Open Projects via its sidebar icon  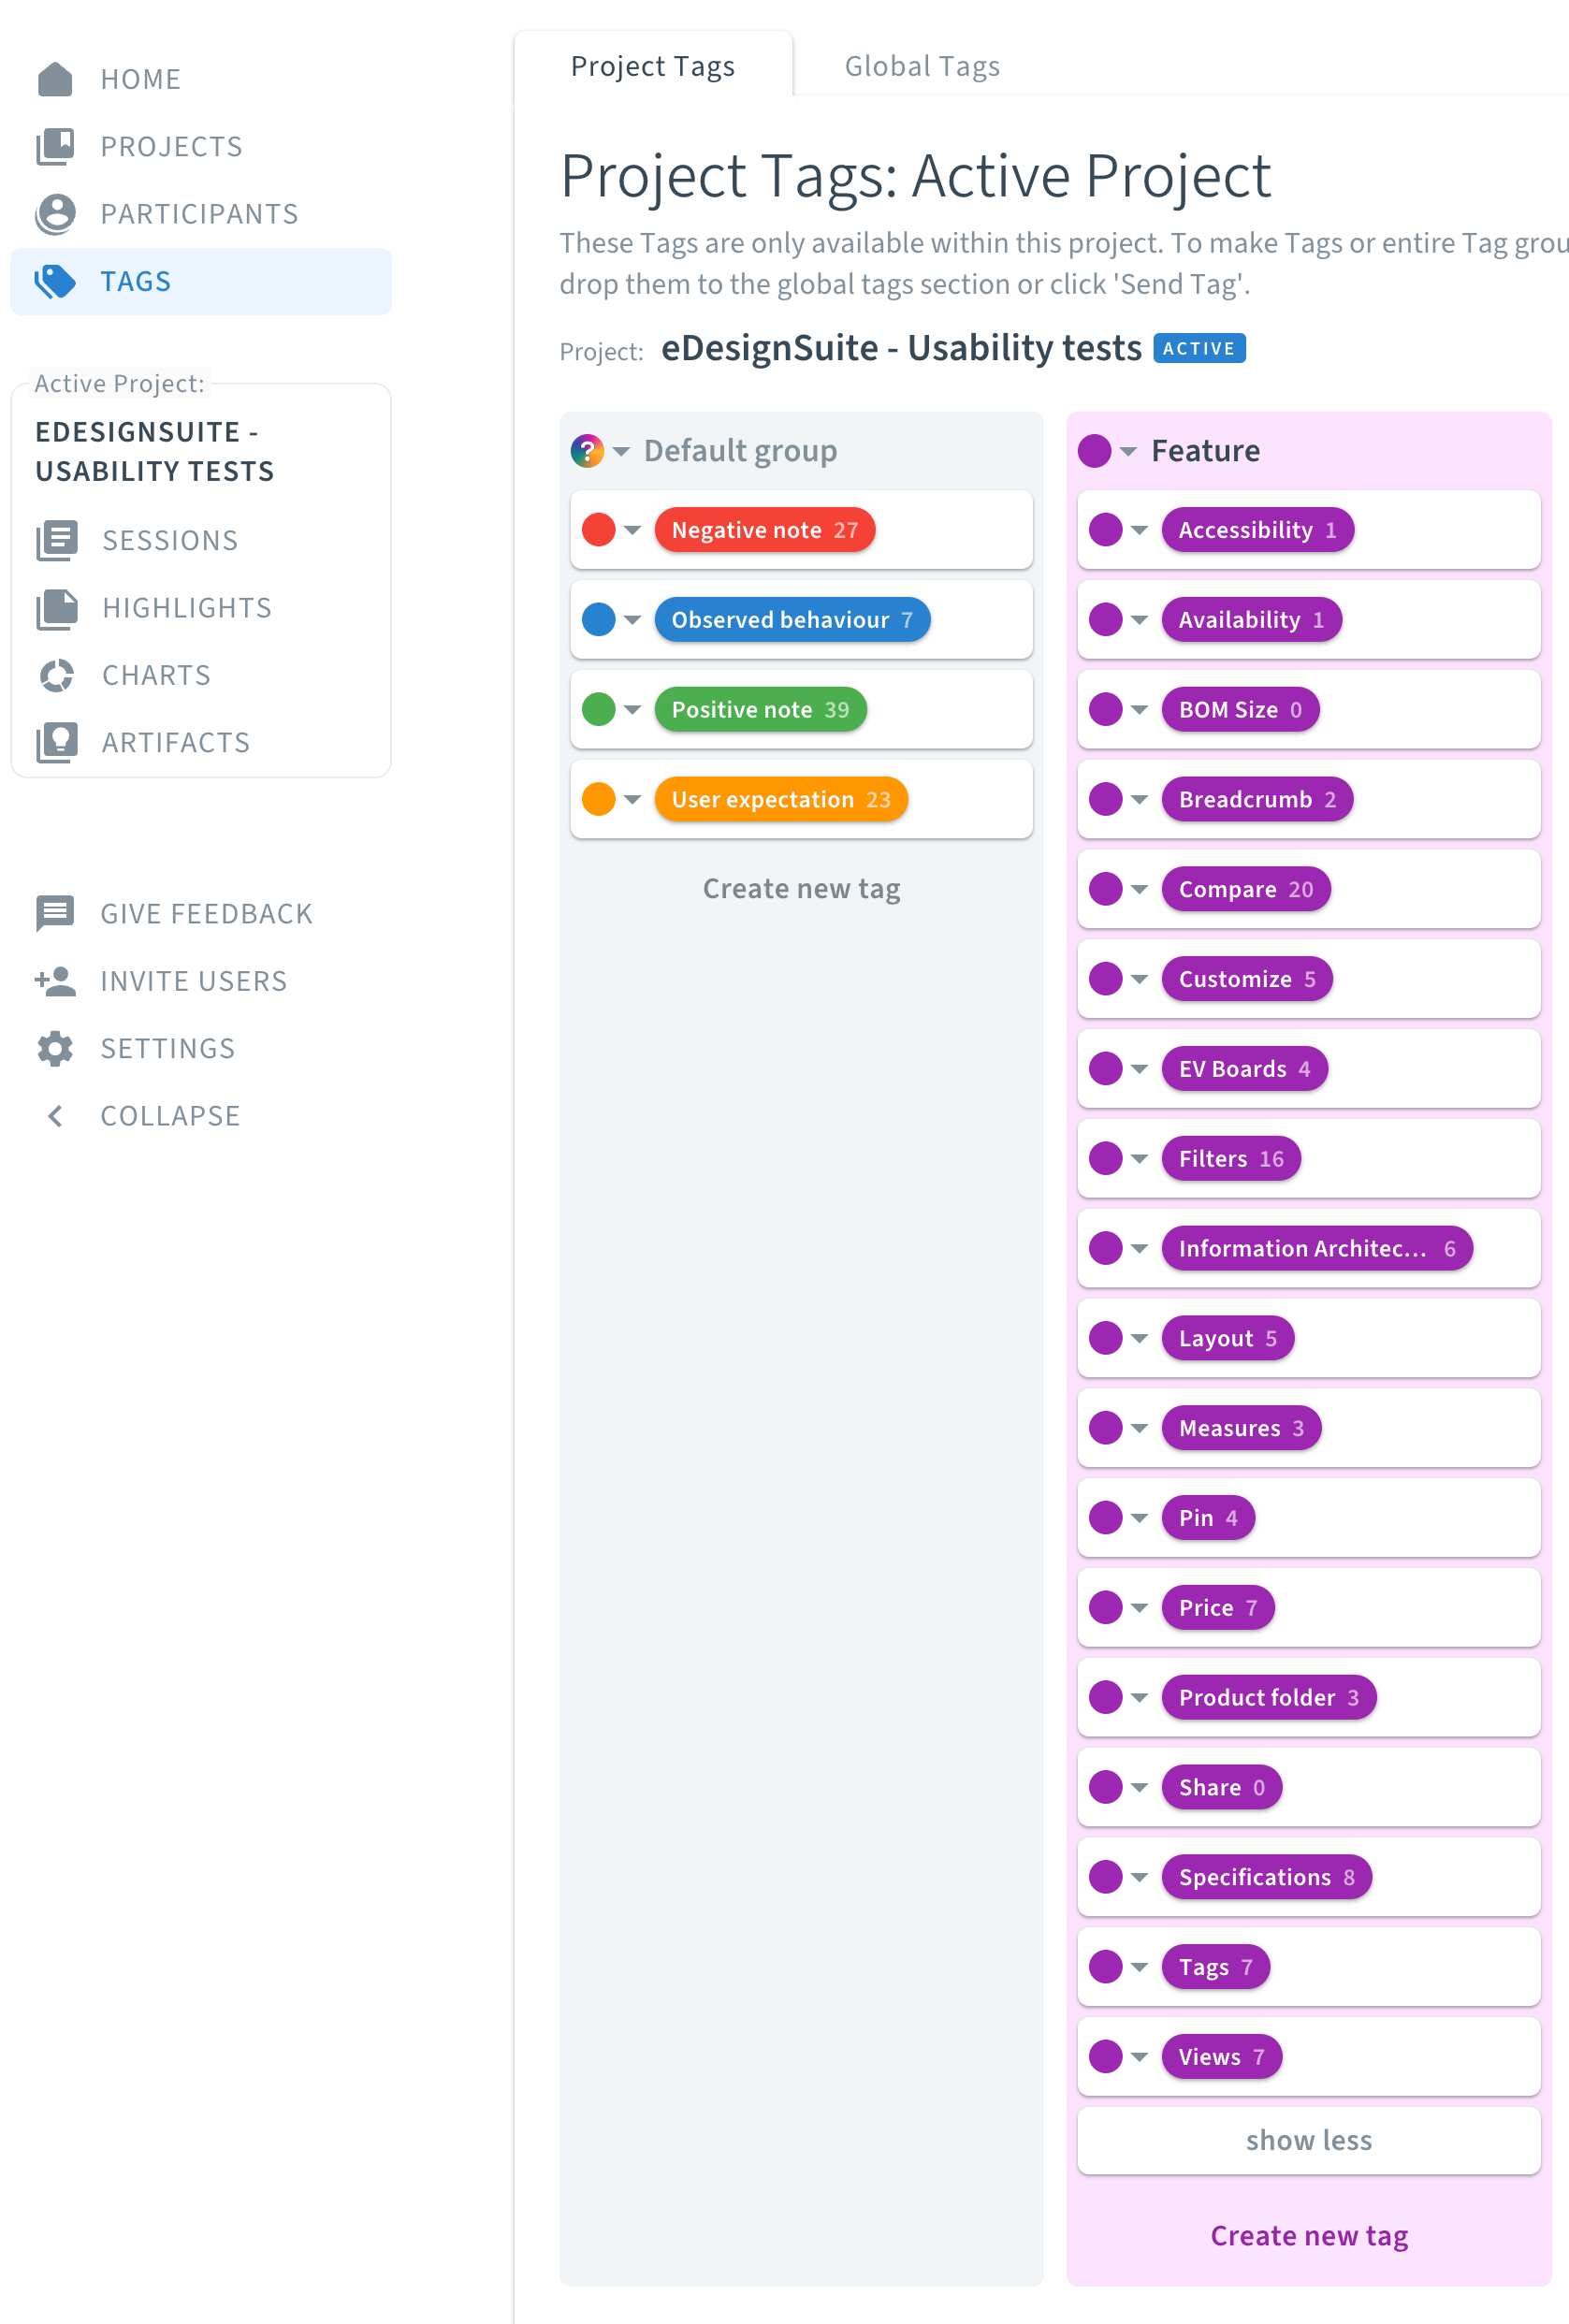coord(55,146)
